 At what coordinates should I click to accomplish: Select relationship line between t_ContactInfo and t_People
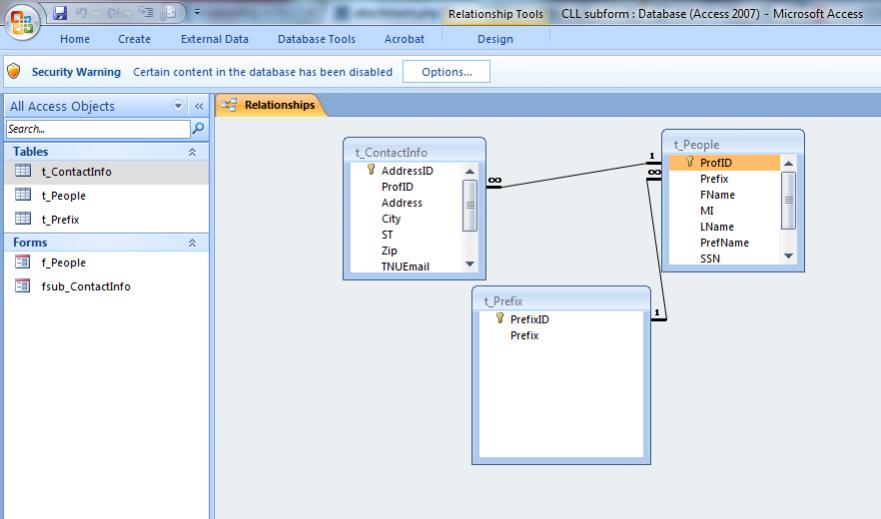pos(573,175)
